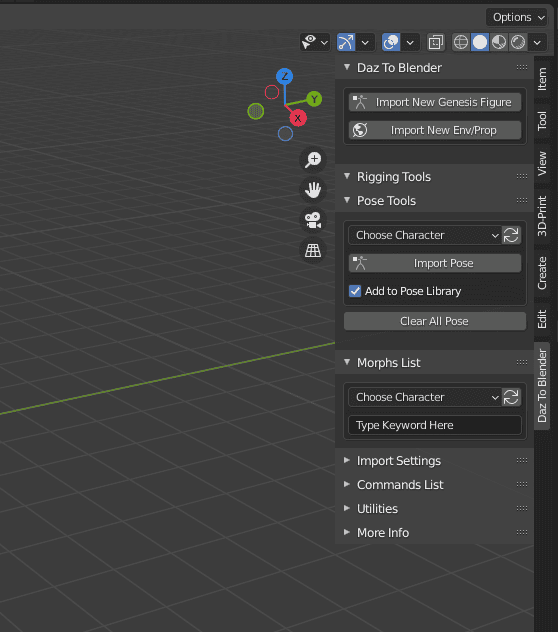Open Pose Tools Choose Character dropdown

[425, 235]
